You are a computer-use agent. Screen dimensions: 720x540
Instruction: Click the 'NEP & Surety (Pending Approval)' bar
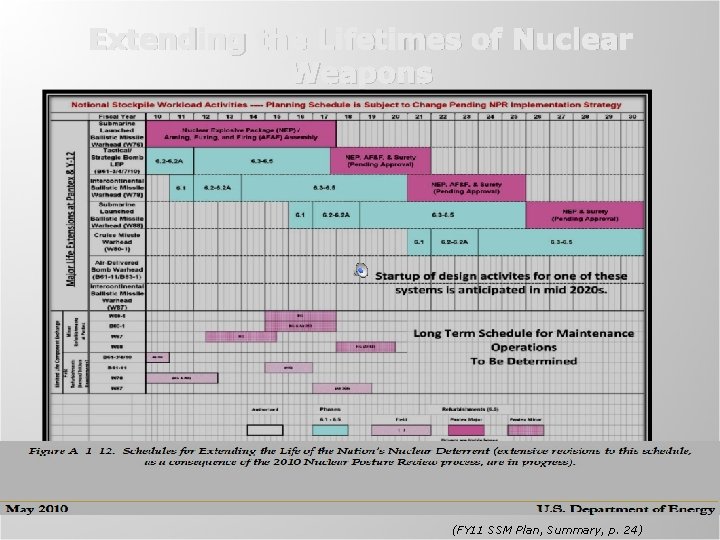(585, 215)
